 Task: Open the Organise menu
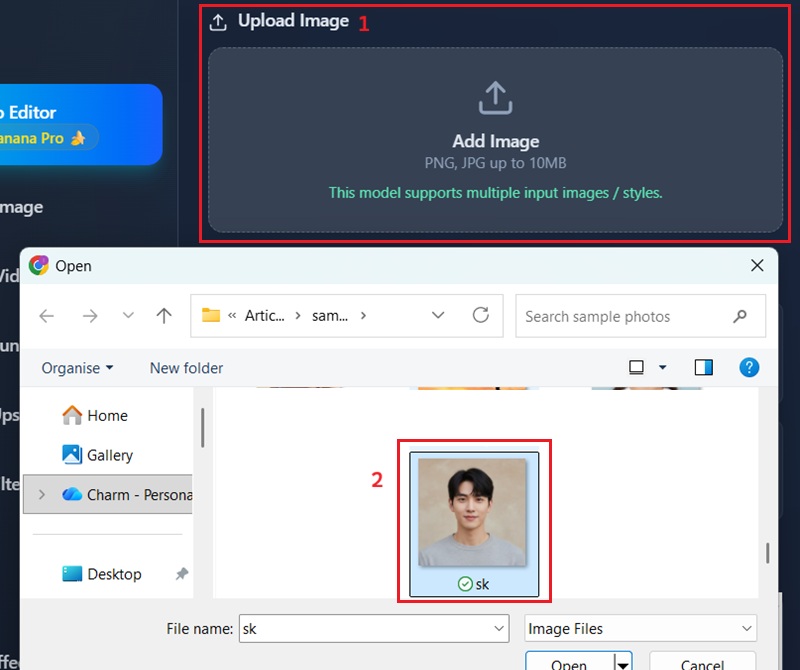[x=77, y=368]
